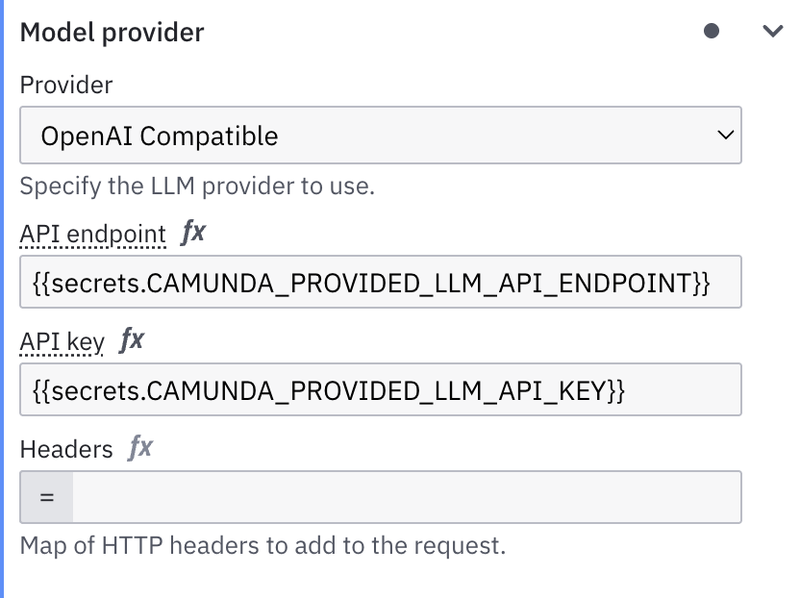
Task: Click the Provider field label
Action: [66, 85]
